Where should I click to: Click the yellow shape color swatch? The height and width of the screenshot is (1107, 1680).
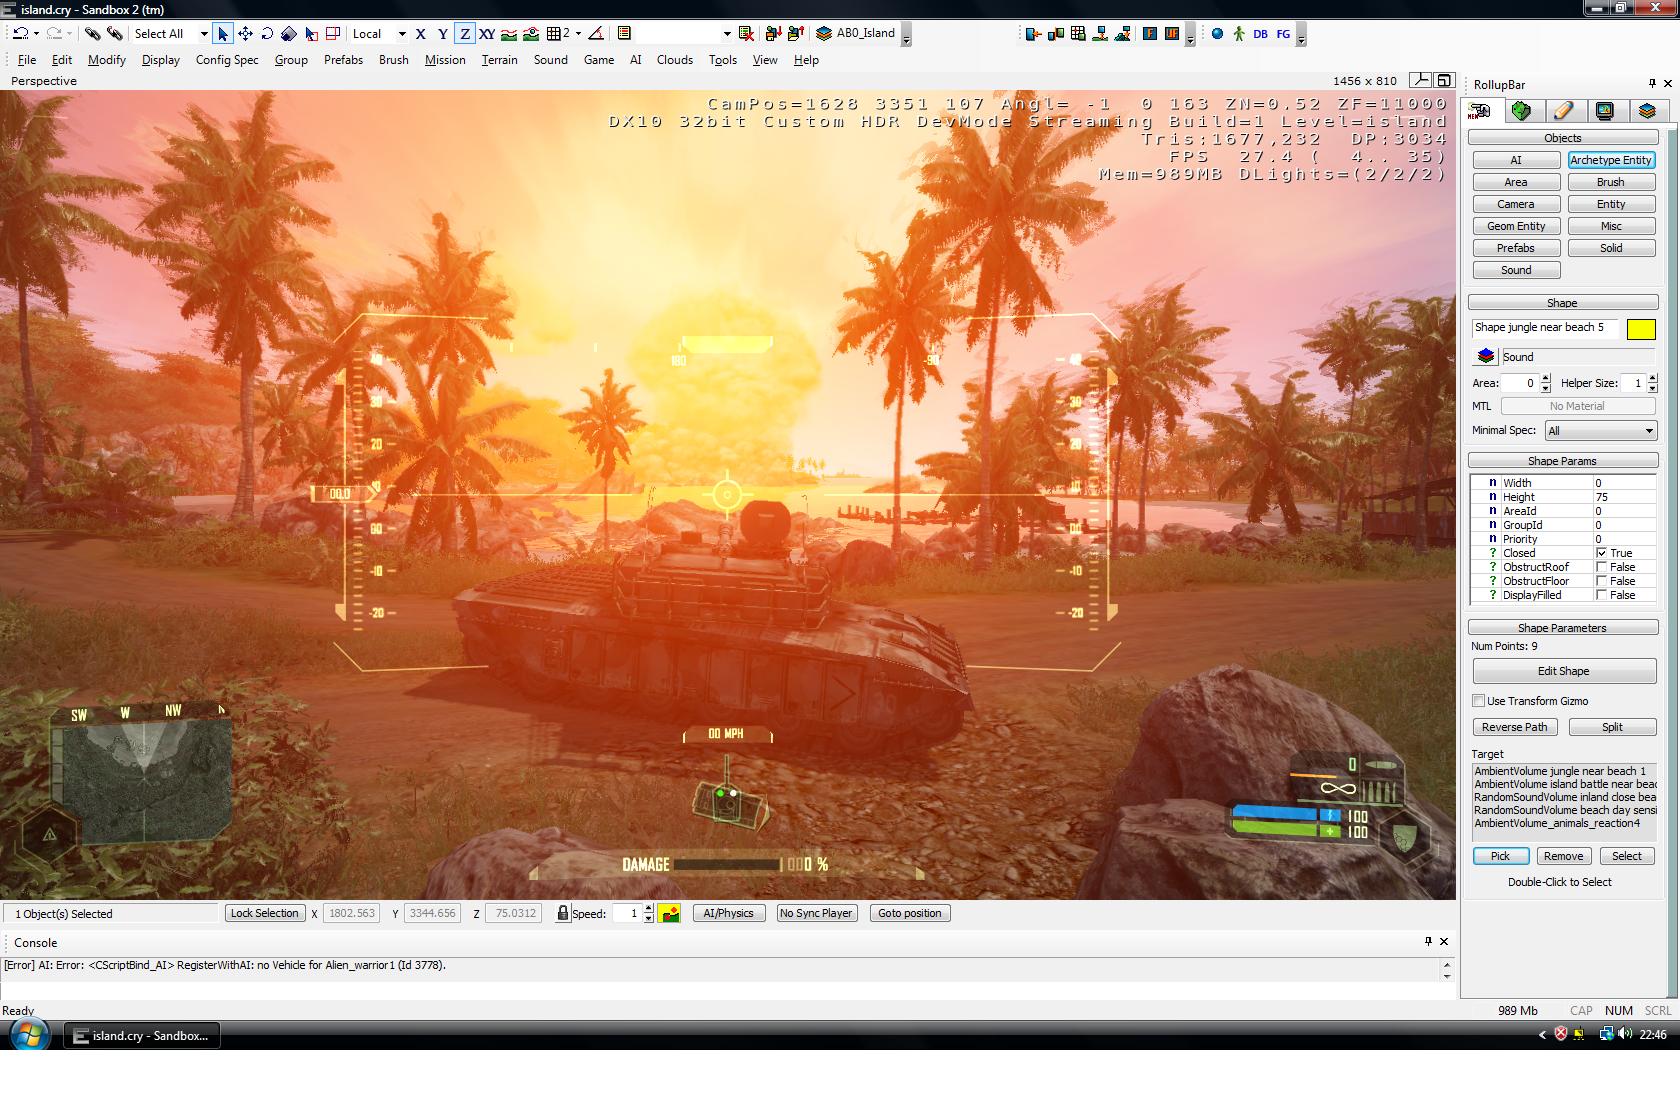click(1641, 329)
